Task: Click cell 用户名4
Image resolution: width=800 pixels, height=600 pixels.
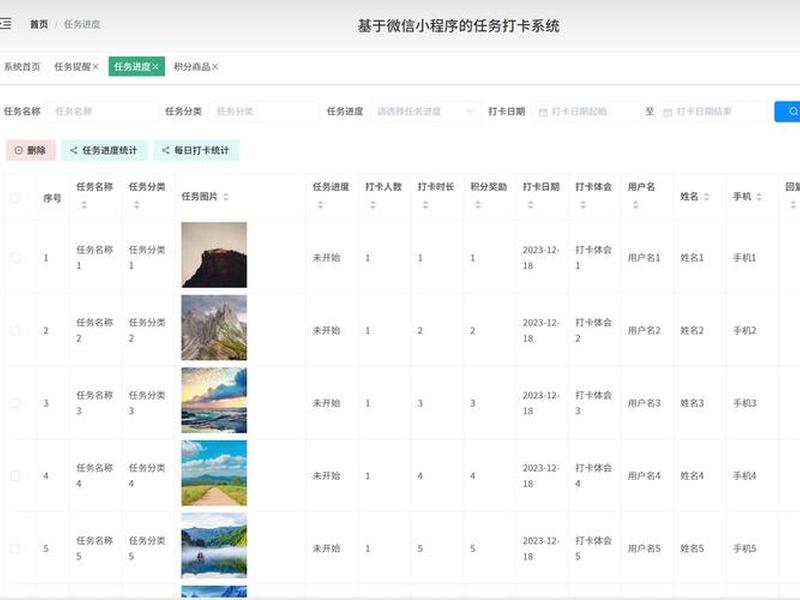Action: coord(644,476)
